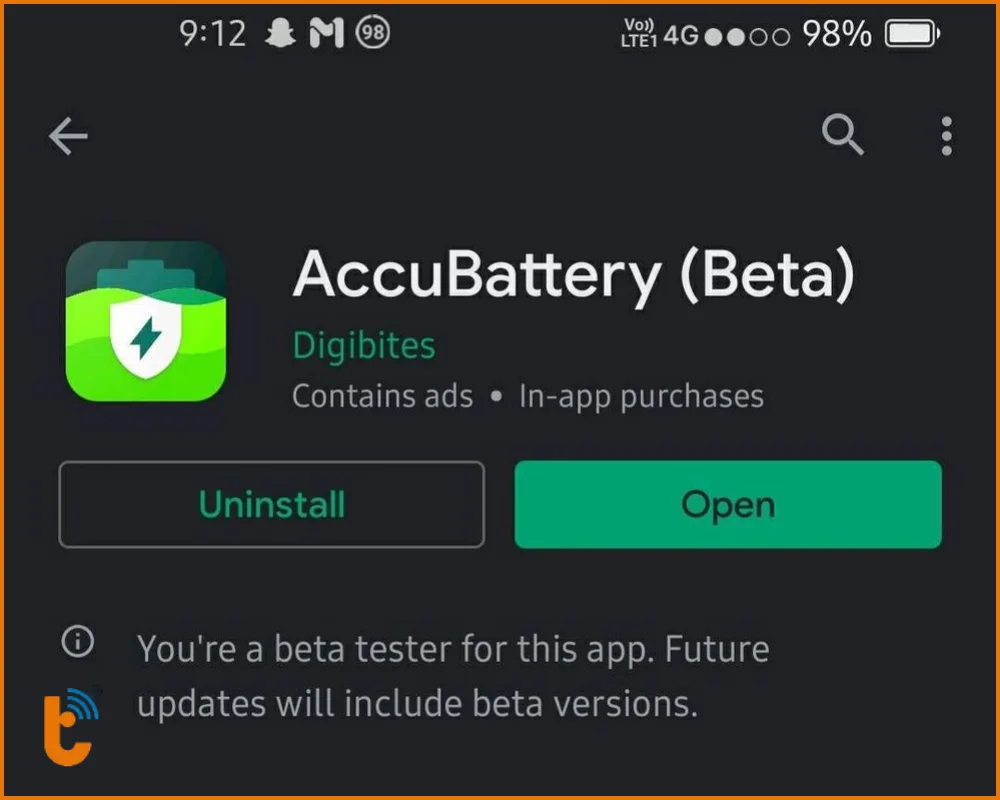The height and width of the screenshot is (800, 1000).
Task: Tap the circled 98 status icon
Action: (x=374, y=35)
